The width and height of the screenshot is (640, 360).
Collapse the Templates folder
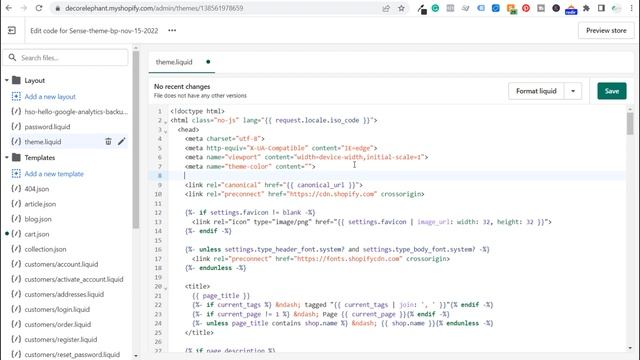7,158
